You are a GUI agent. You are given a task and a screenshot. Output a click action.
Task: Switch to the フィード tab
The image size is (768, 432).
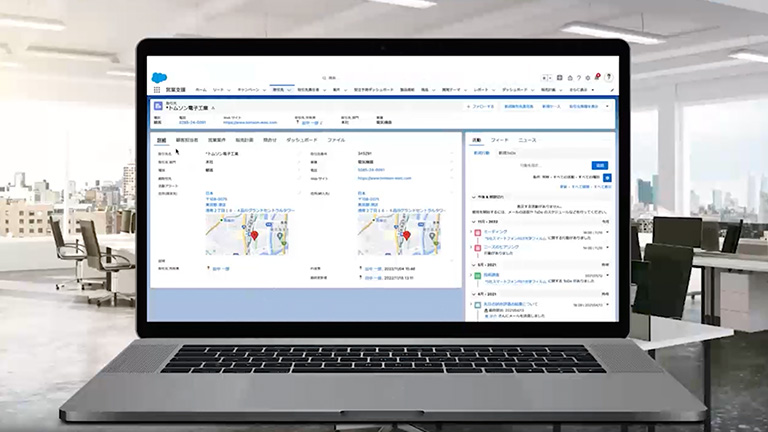coord(500,140)
